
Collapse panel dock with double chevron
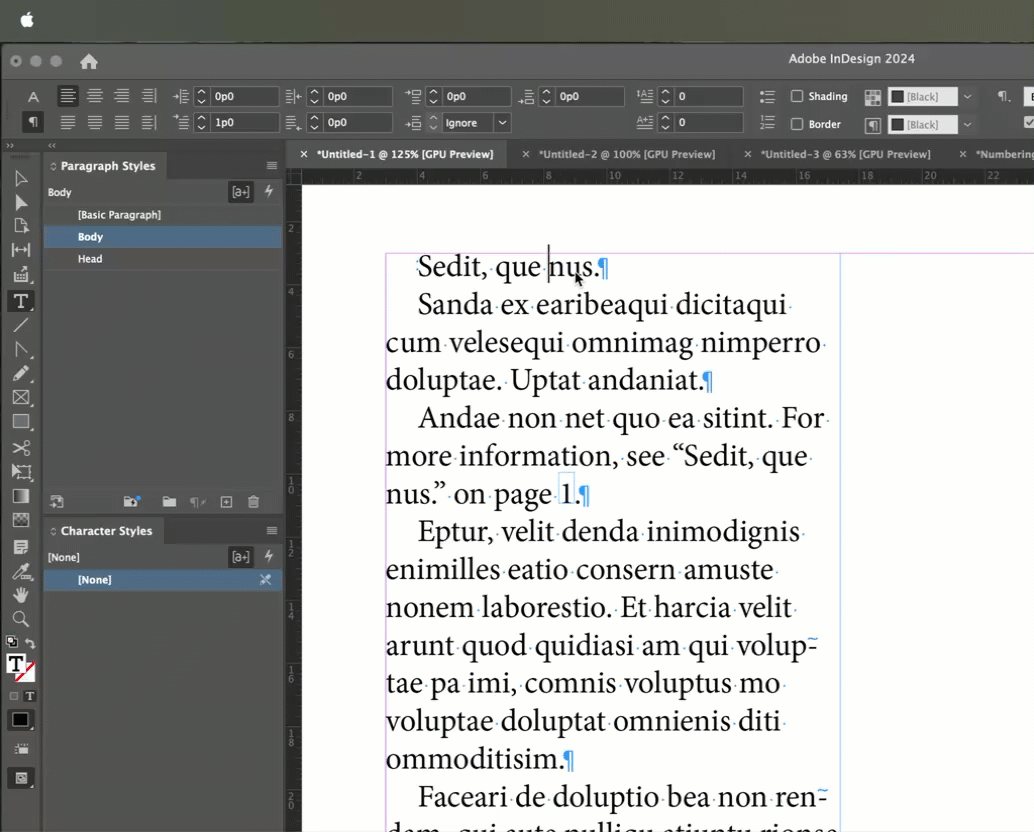52,145
